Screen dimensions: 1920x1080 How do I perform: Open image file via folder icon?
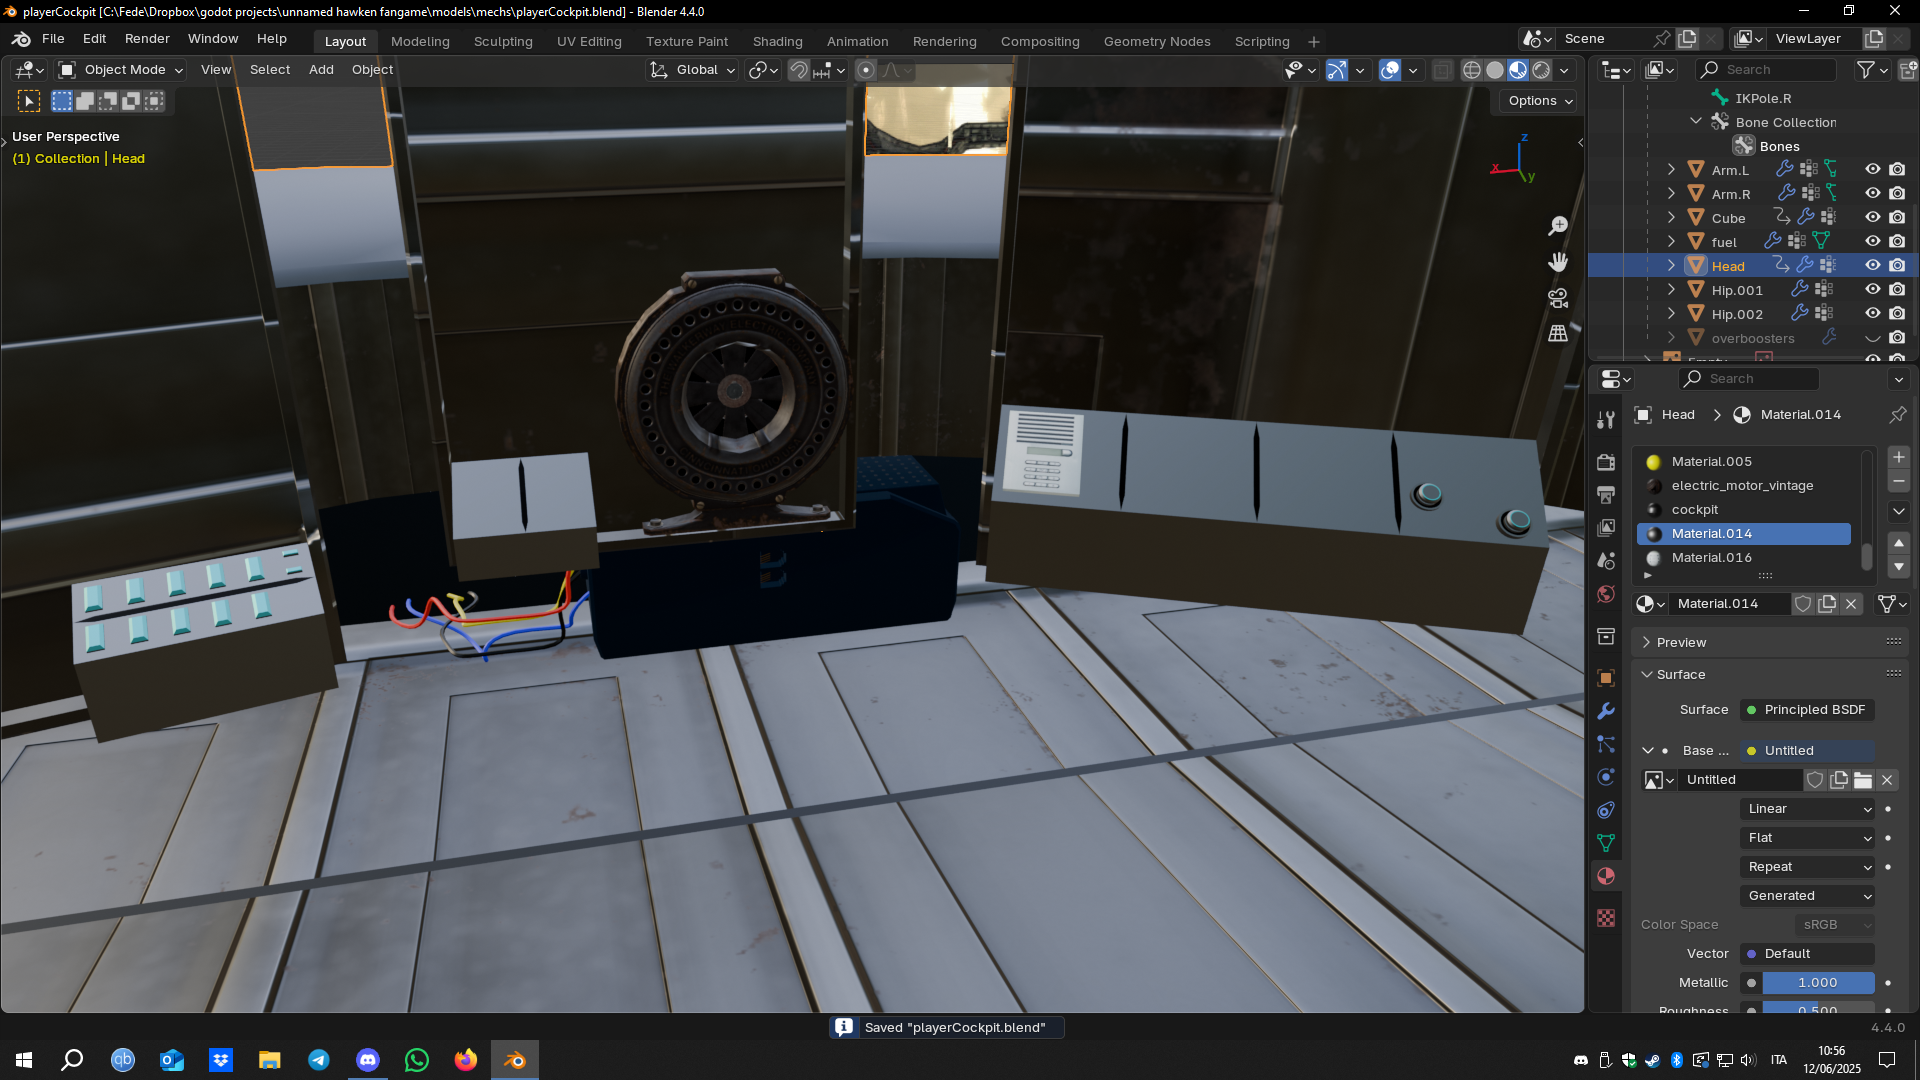point(1863,780)
